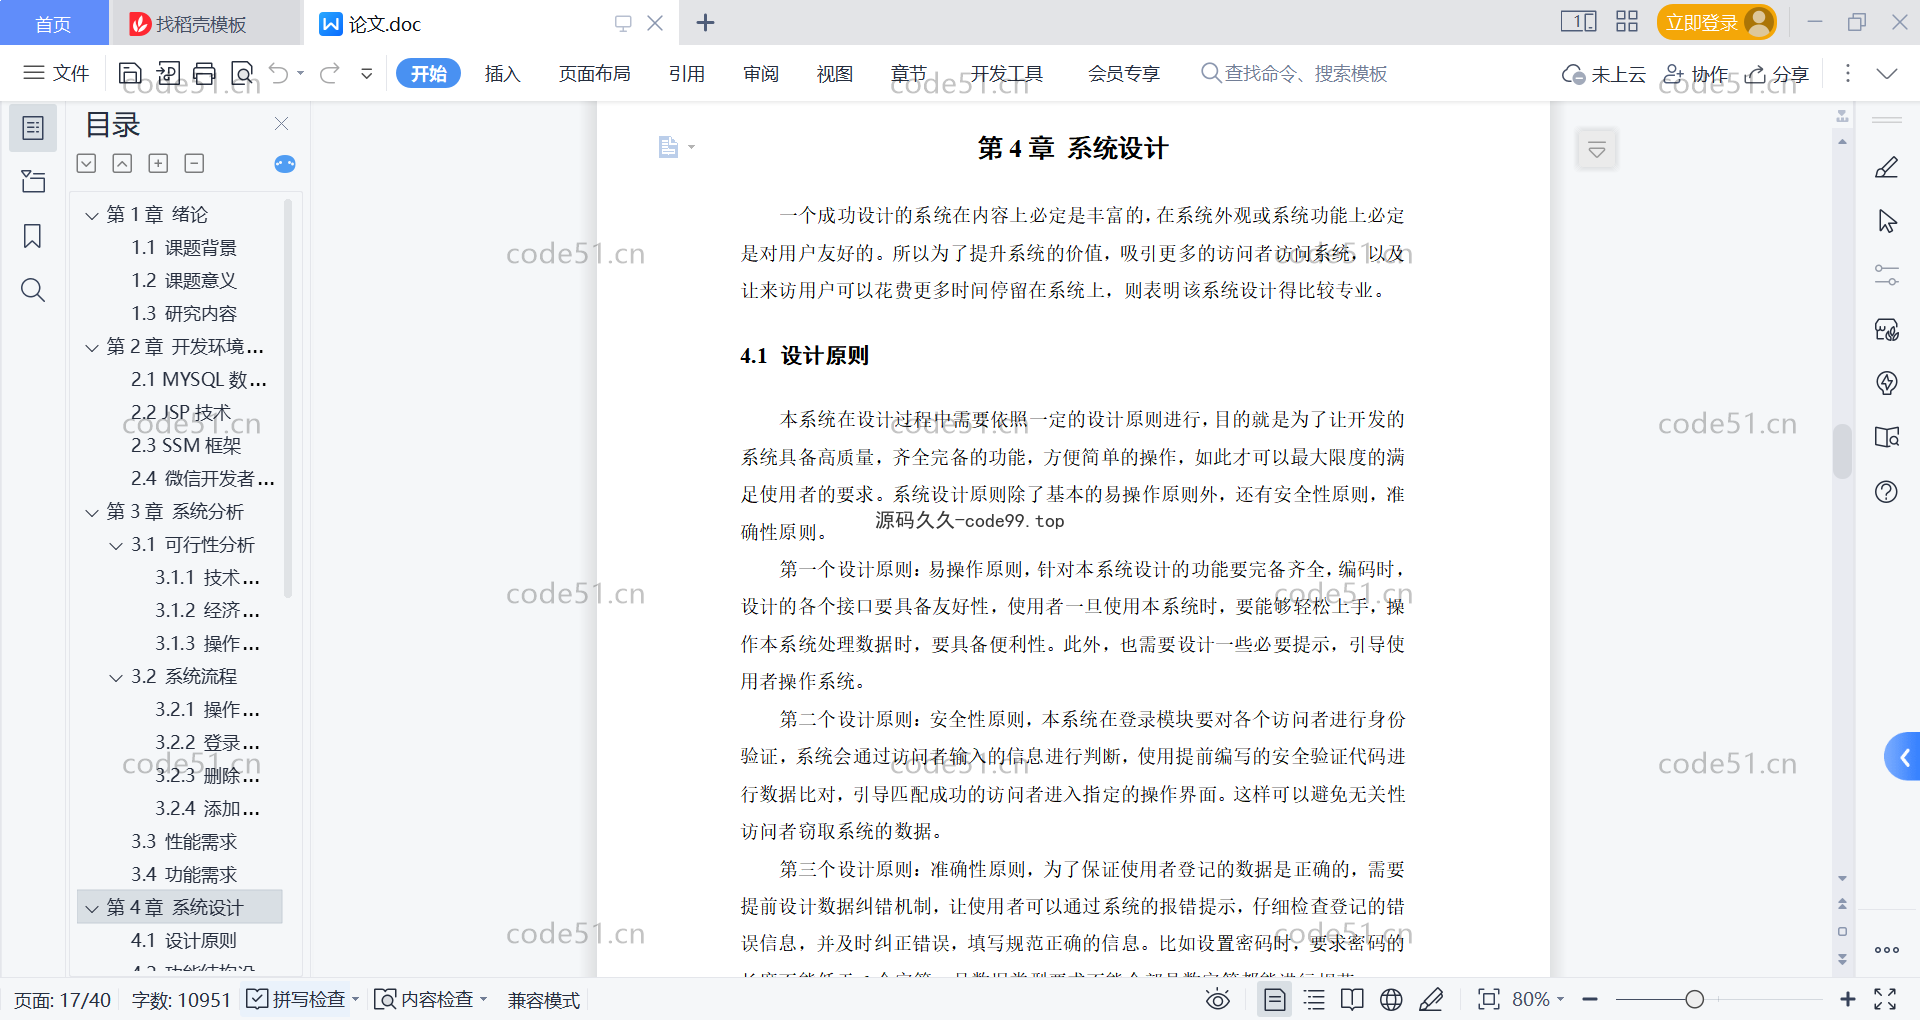This screenshot has width=1920, height=1020.
Task: Switch to outline view in status bar
Action: coord(1314,999)
